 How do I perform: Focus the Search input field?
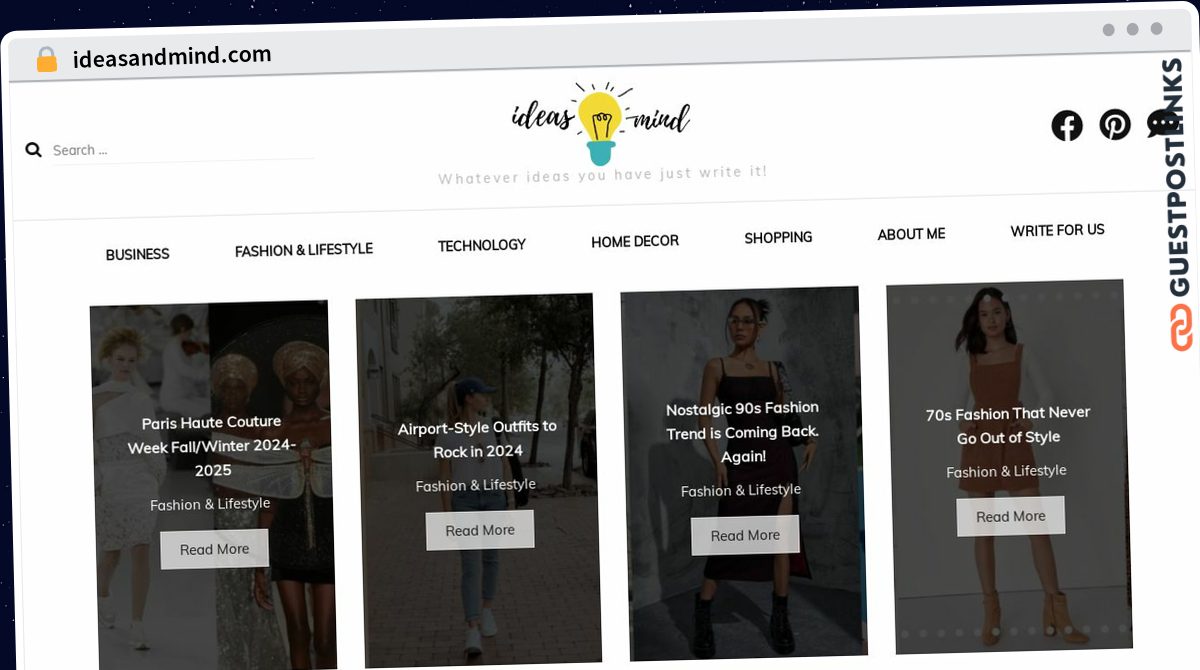182,150
